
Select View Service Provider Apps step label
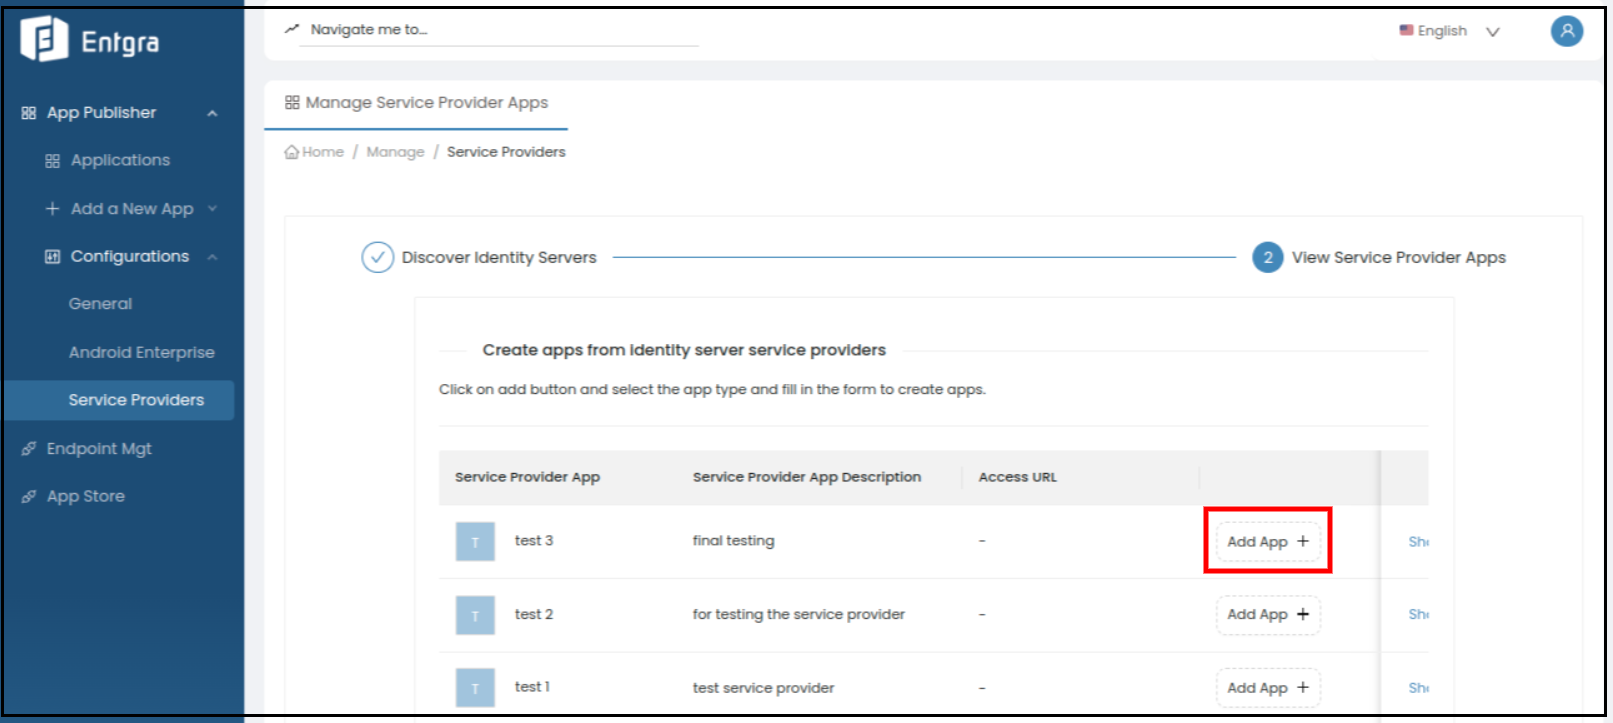(x=1398, y=258)
